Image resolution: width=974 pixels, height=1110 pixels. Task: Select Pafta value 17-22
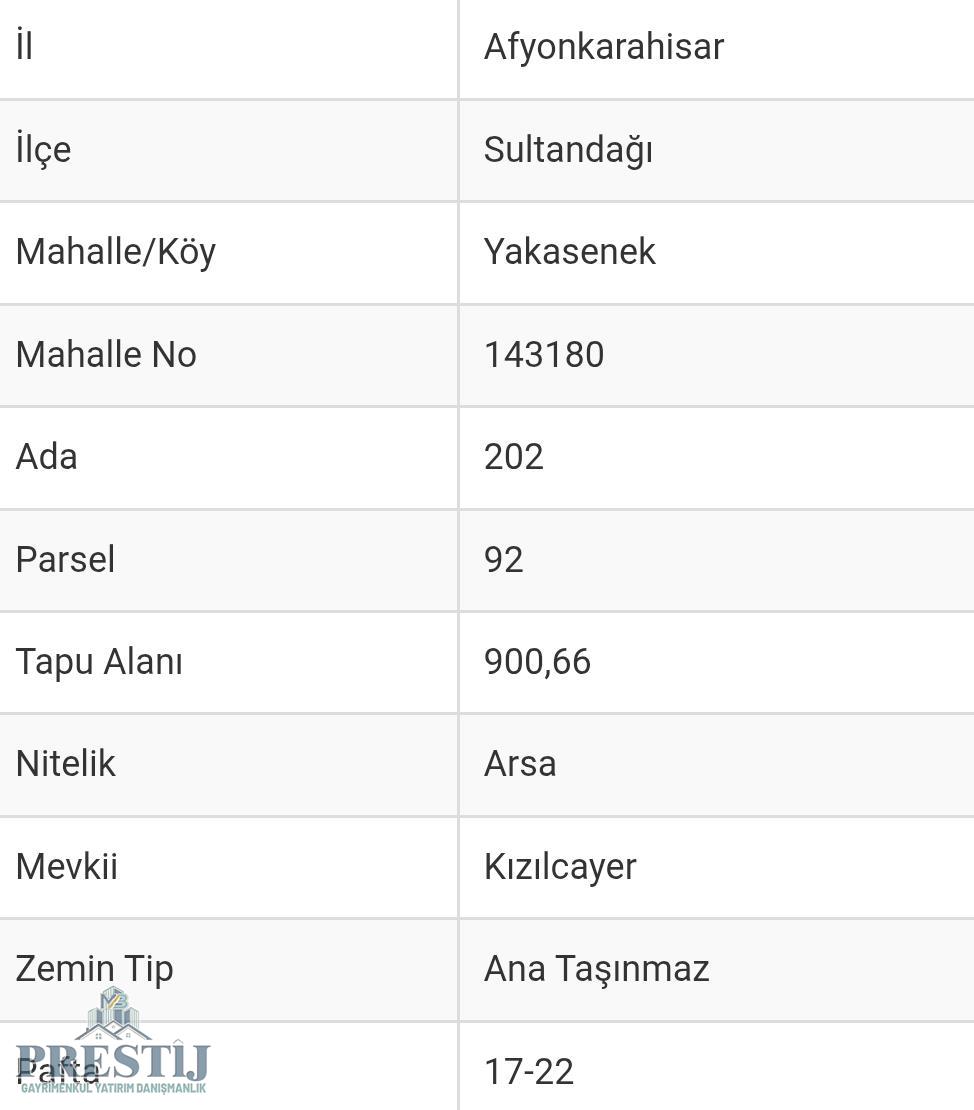(529, 1072)
